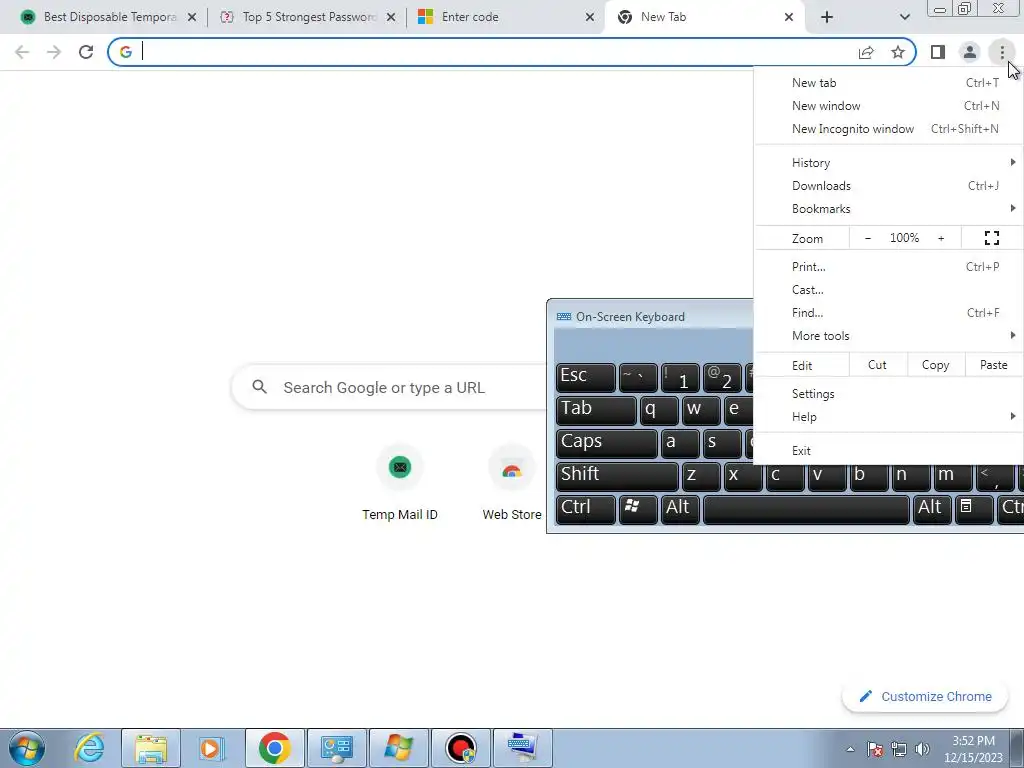Close the Enter code tab

click(590, 18)
